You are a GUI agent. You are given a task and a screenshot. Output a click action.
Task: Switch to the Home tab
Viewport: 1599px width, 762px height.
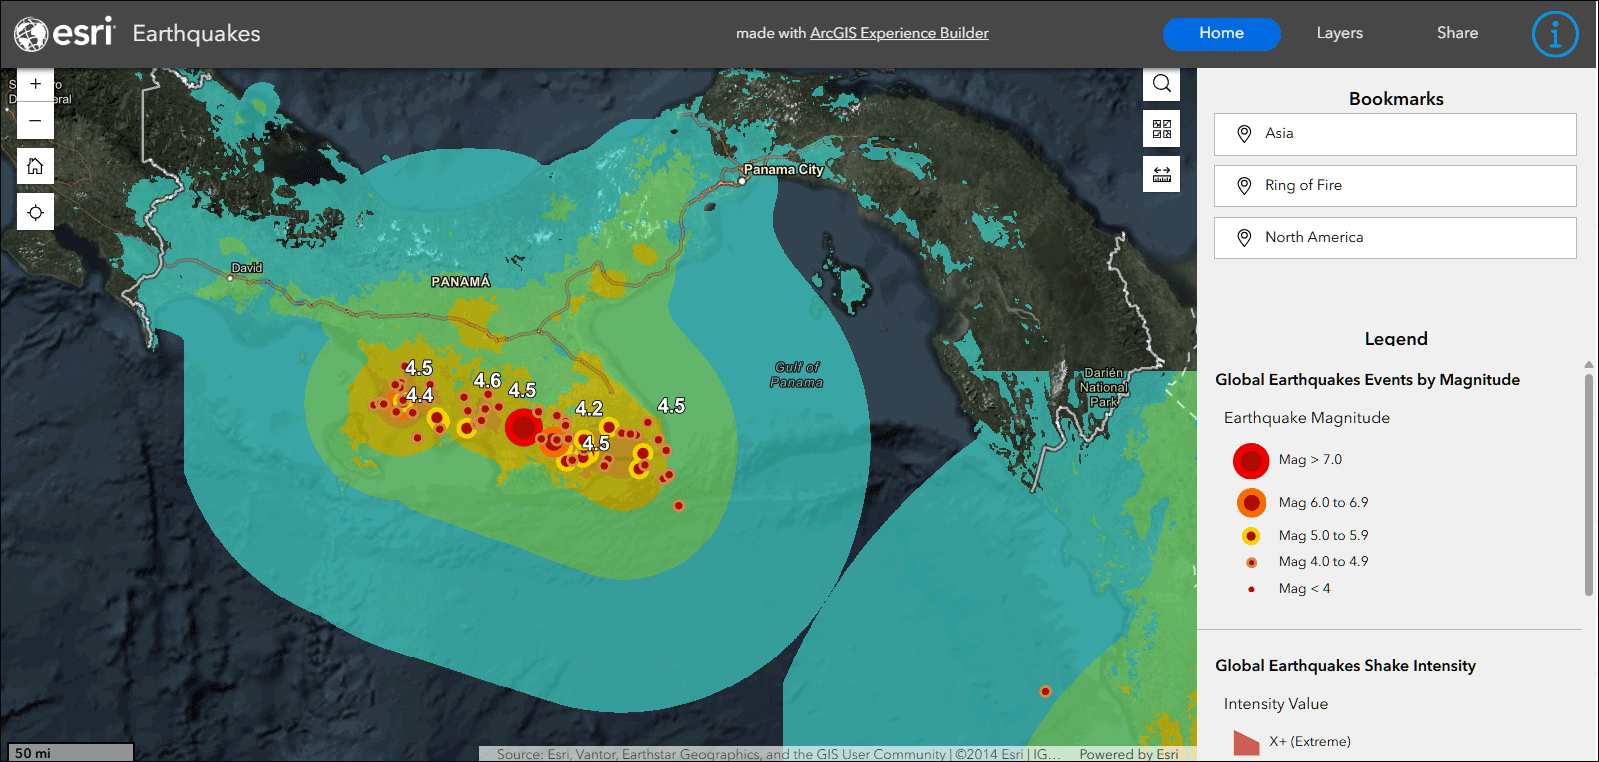(x=1221, y=33)
